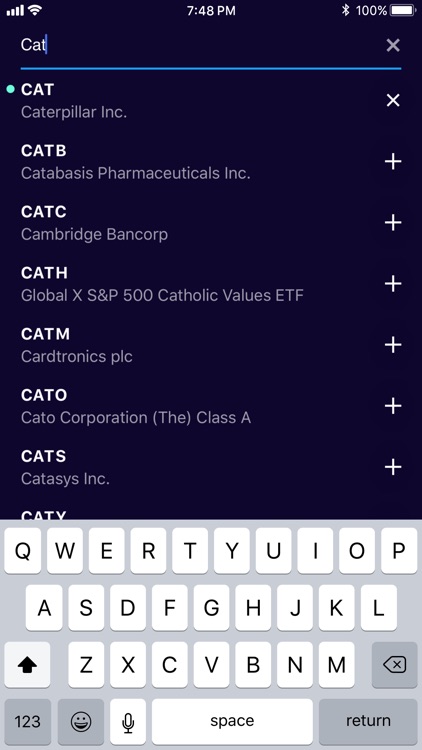Tap the keyboard microphone dictation key

point(128,721)
